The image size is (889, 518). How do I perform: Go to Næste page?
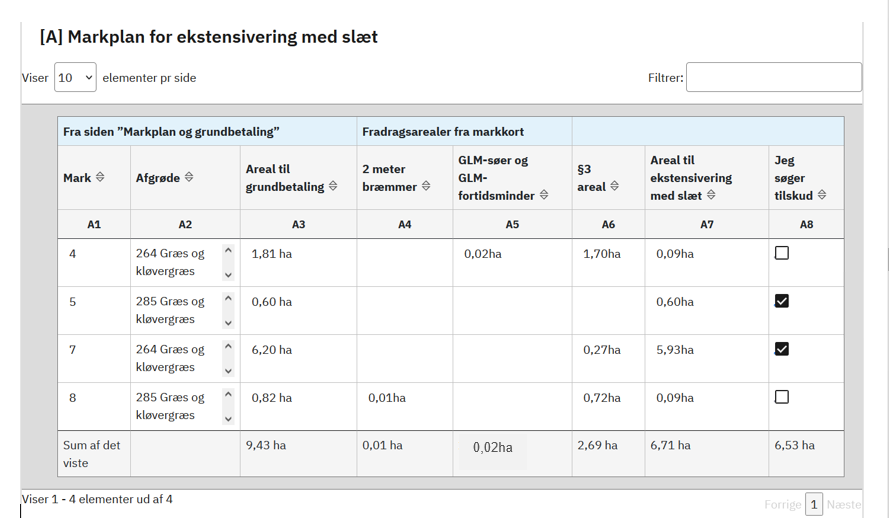(x=843, y=505)
